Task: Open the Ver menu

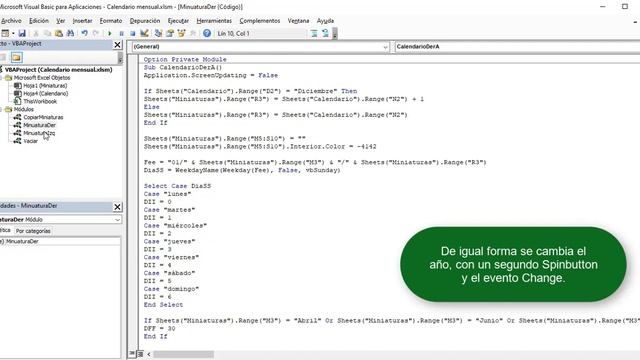Action: [x=61, y=21]
